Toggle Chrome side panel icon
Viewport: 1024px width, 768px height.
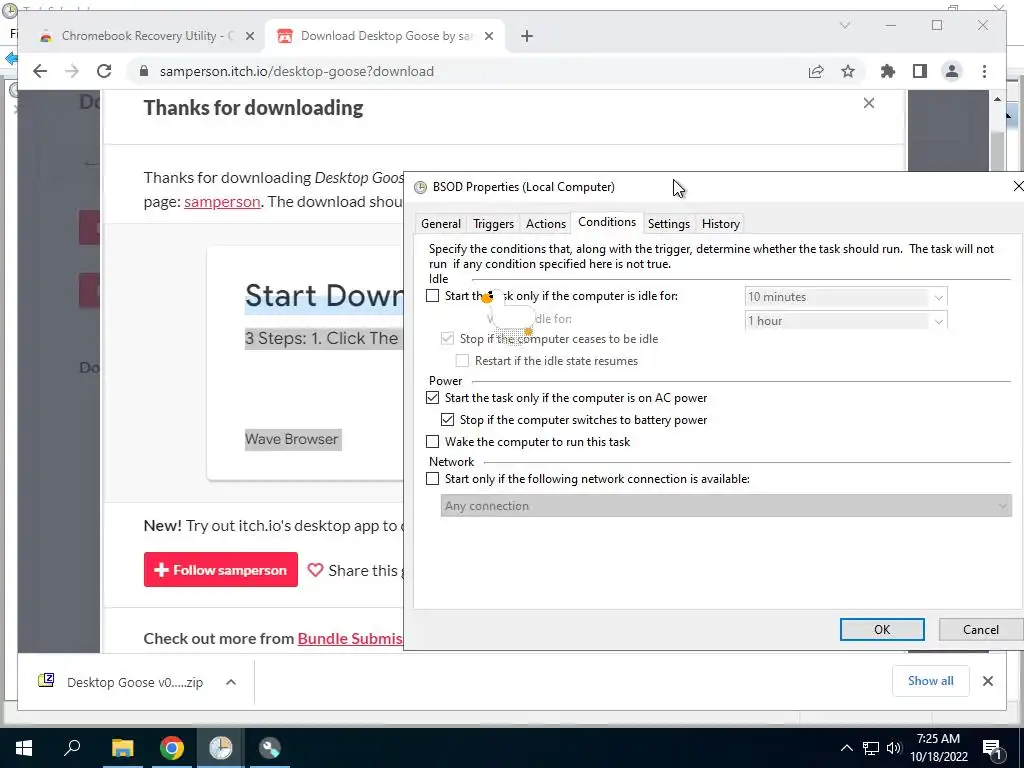[920, 71]
